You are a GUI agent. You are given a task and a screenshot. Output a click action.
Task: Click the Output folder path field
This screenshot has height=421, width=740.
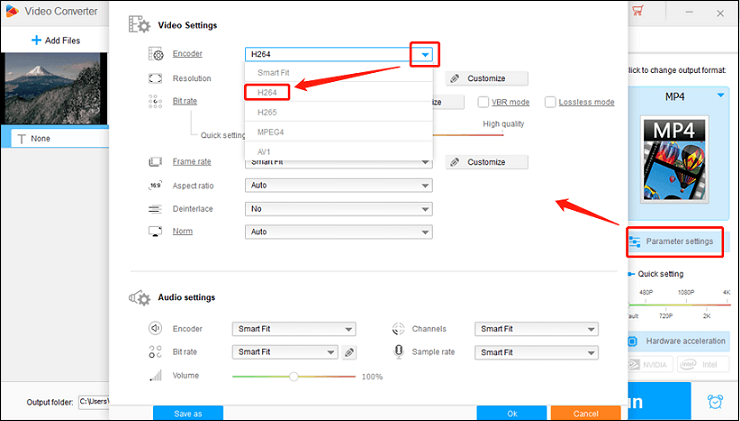pos(93,402)
